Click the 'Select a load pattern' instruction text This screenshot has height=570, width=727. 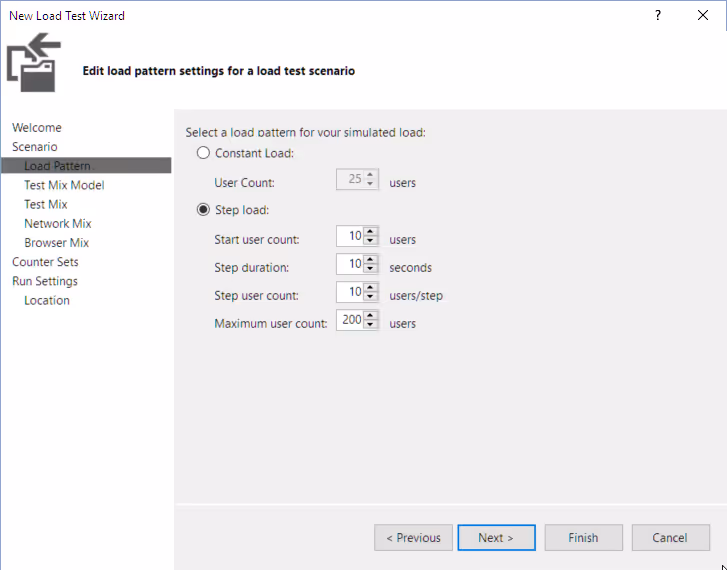306,133
